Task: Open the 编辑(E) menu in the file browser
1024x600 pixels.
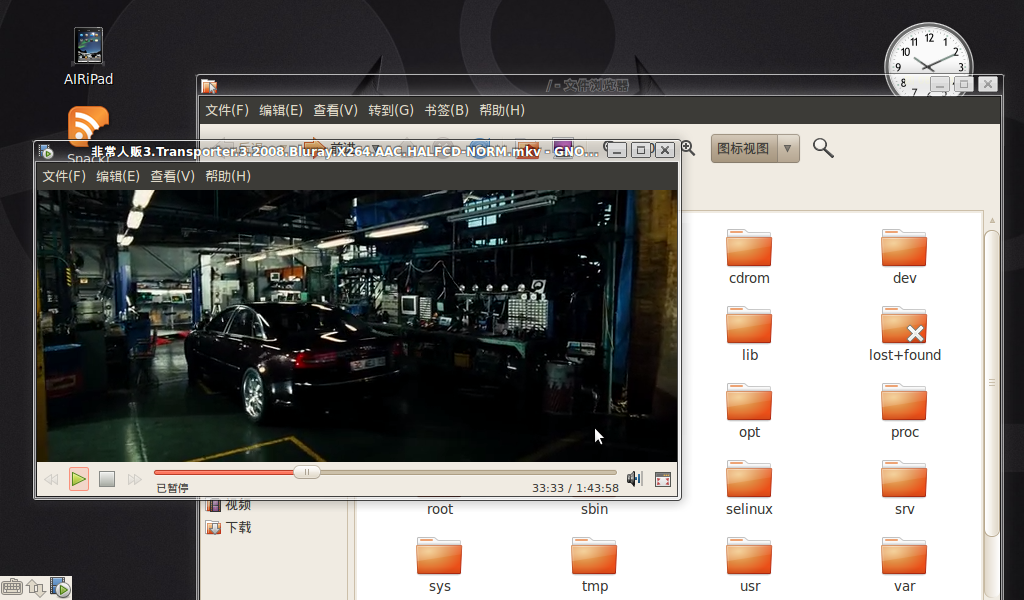Action: 281,110
